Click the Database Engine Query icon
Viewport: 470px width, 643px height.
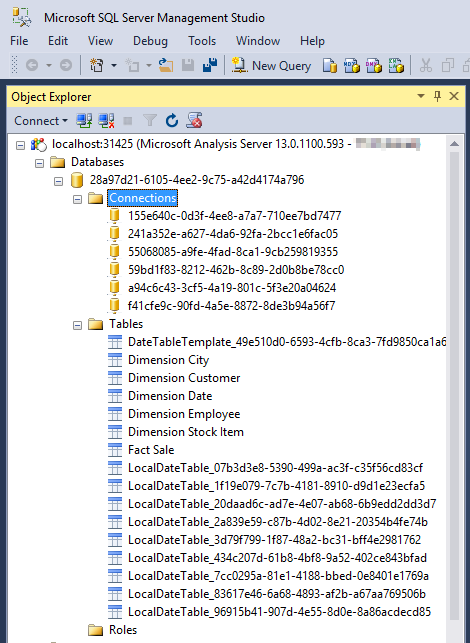(x=329, y=66)
